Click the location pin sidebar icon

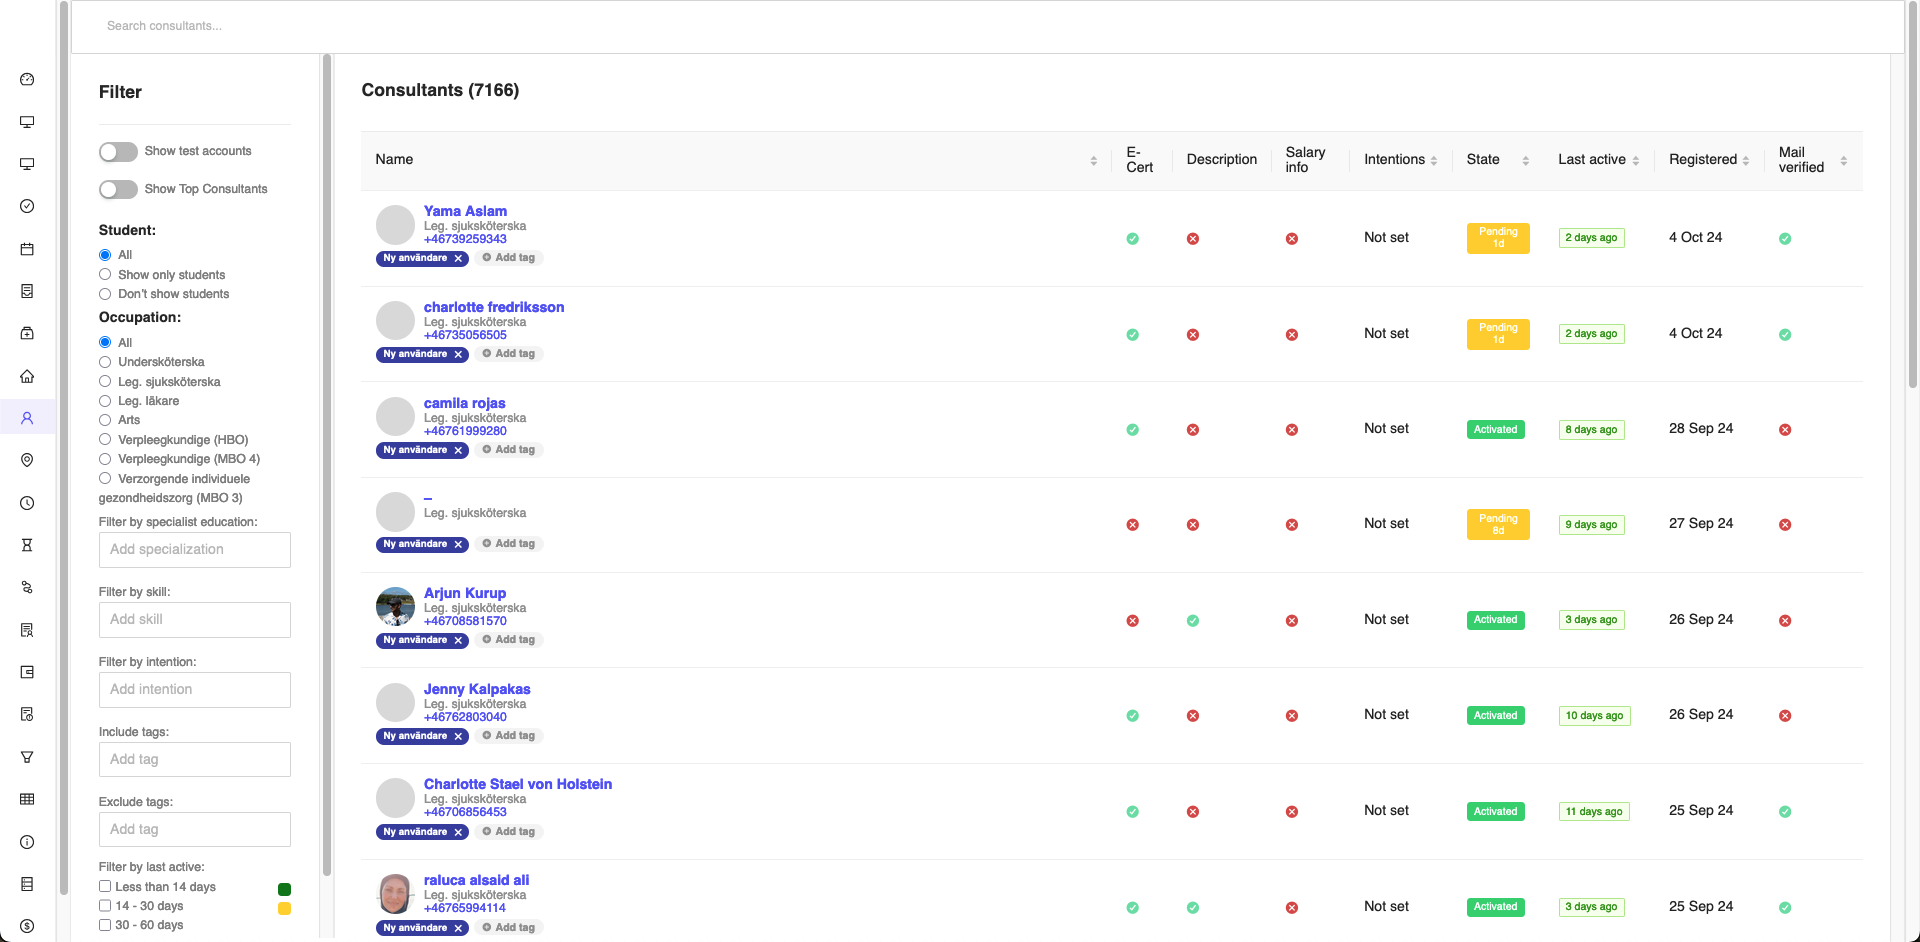[27, 460]
